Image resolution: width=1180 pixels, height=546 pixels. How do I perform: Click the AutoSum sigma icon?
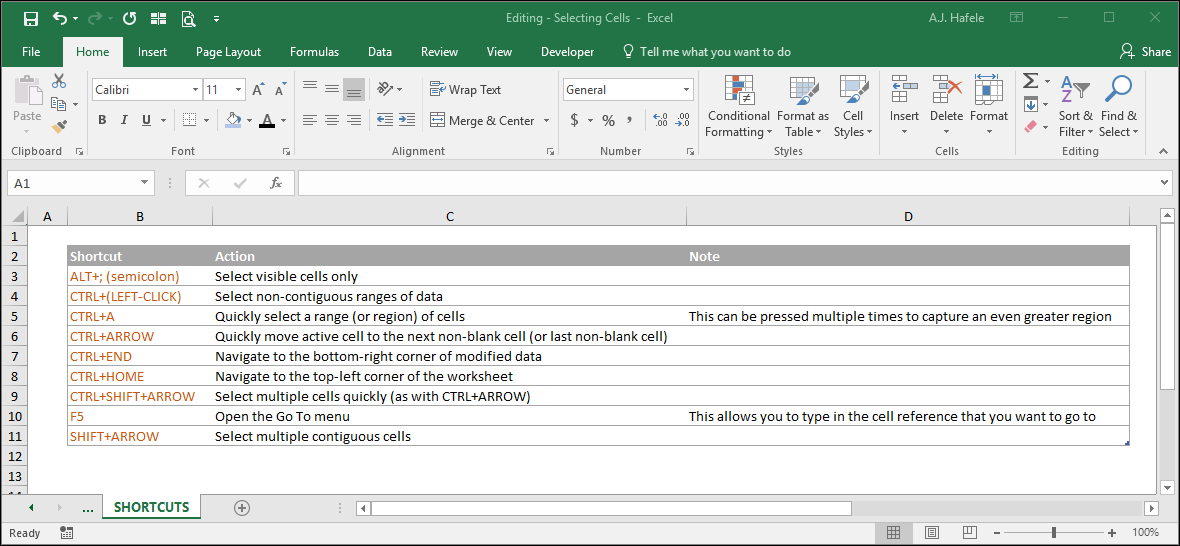(1030, 81)
